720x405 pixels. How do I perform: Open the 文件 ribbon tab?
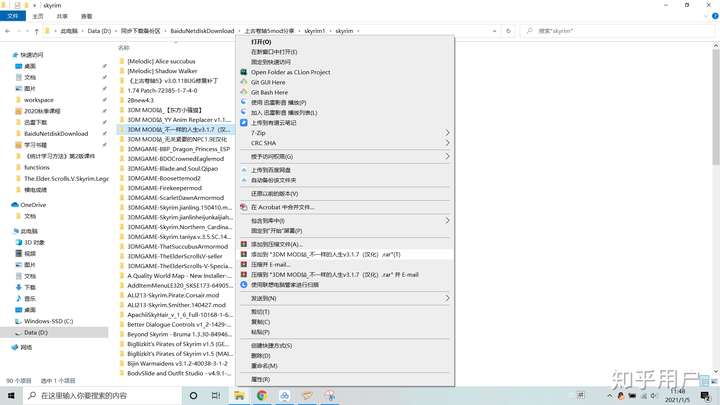pos(12,16)
